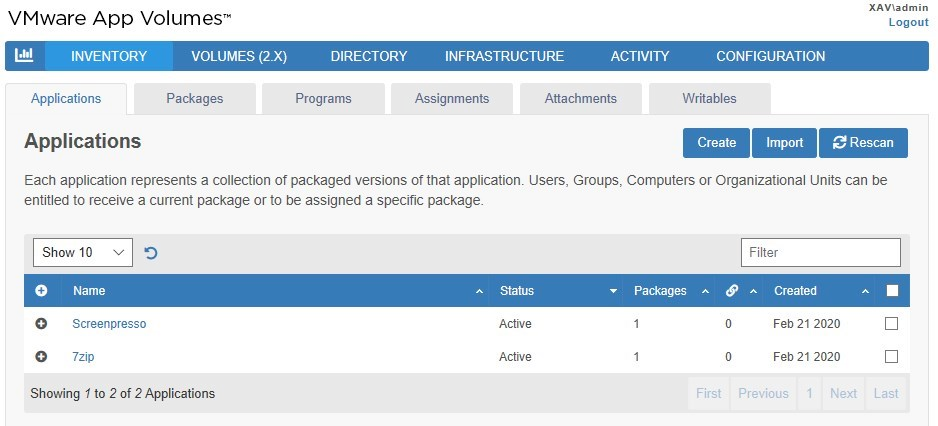The image size is (938, 426).
Task: Sort by Name column arrow
Action: point(479,291)
